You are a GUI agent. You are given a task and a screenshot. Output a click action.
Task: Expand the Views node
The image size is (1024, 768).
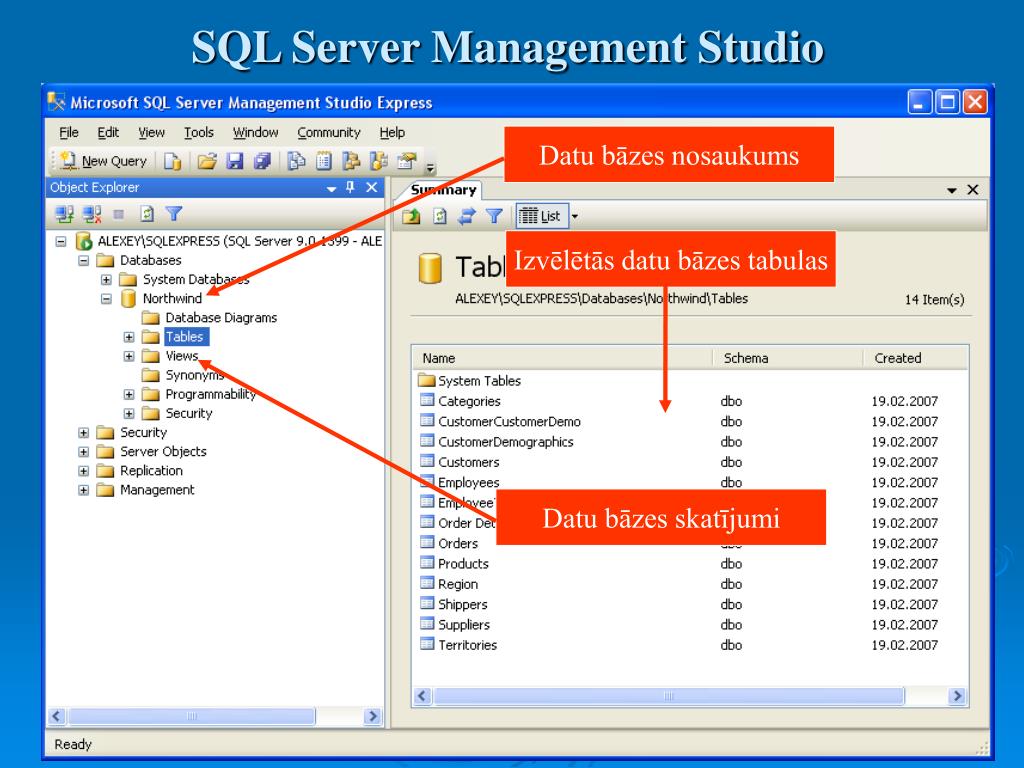[129, 356]
